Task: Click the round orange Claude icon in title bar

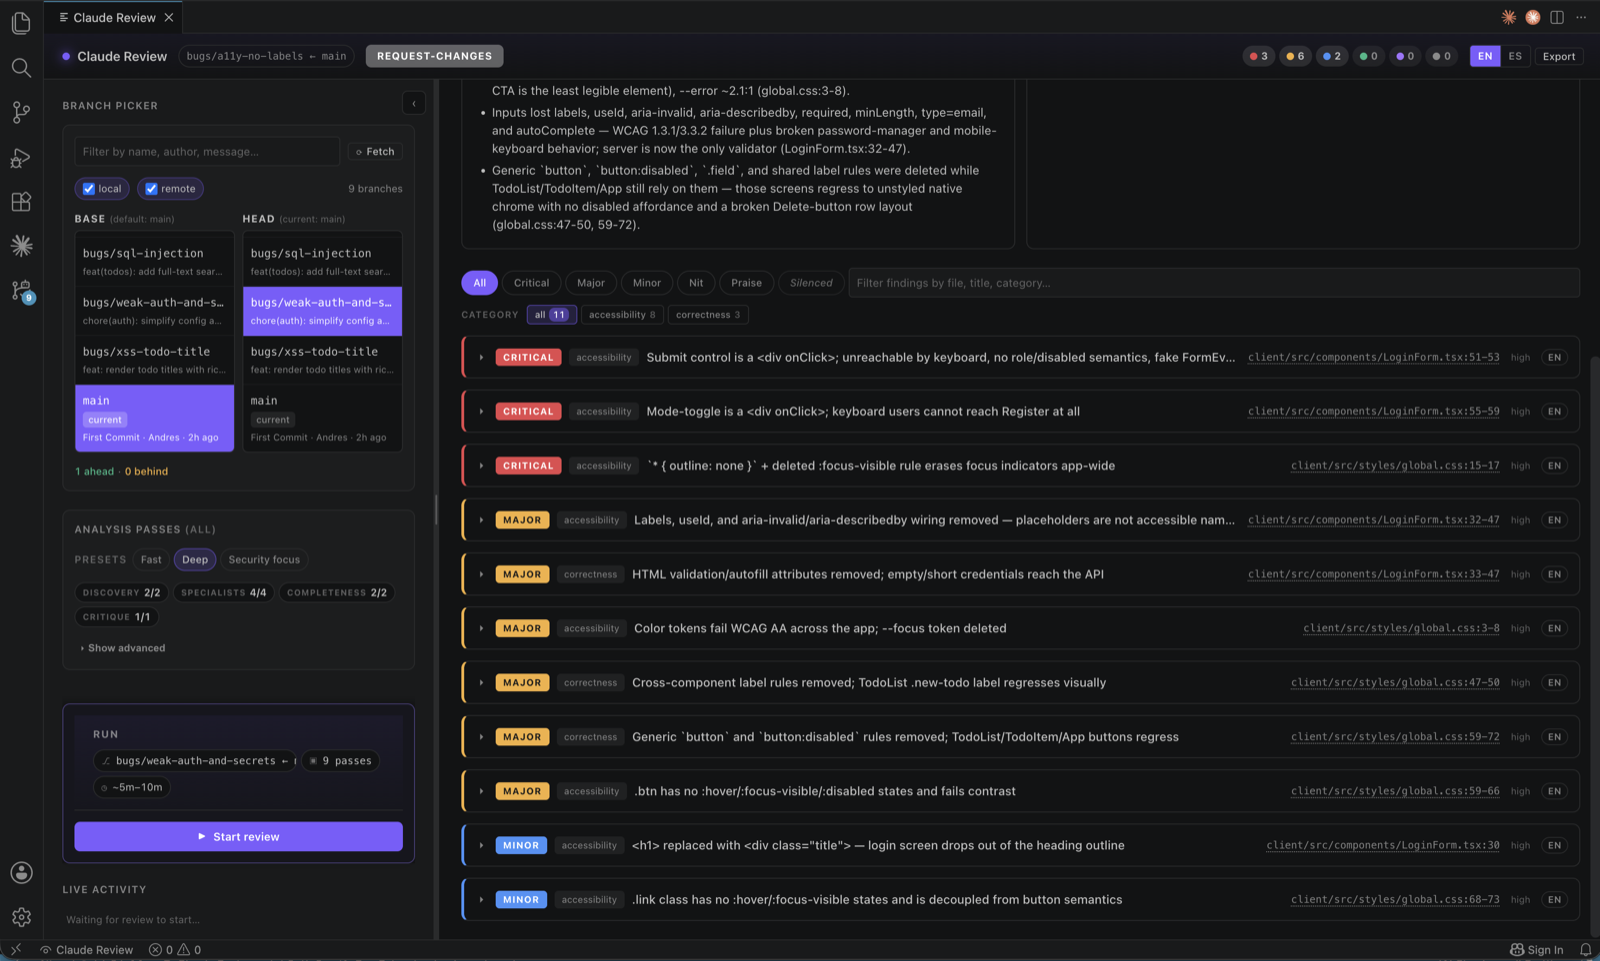Action: point(1533,17)
